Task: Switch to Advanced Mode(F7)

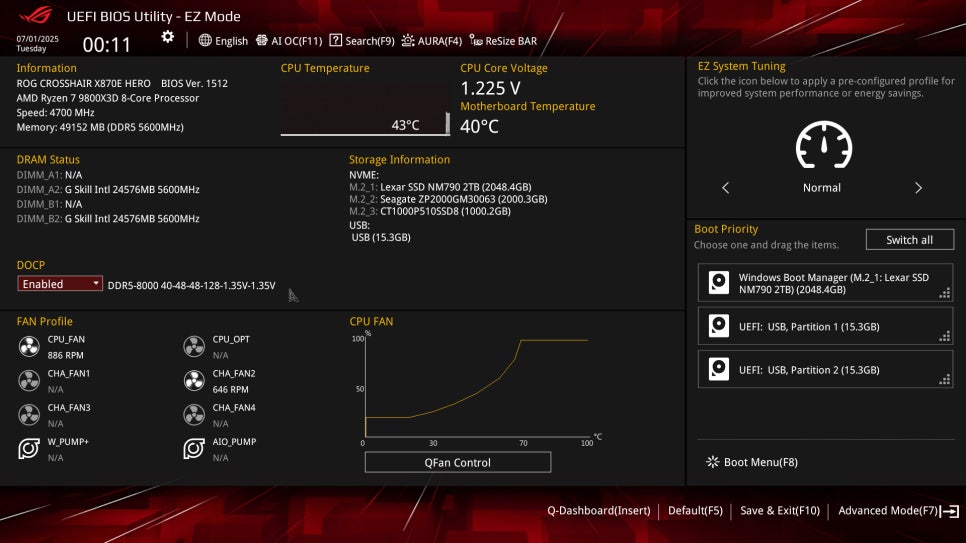Action: (x=888, y=510)
